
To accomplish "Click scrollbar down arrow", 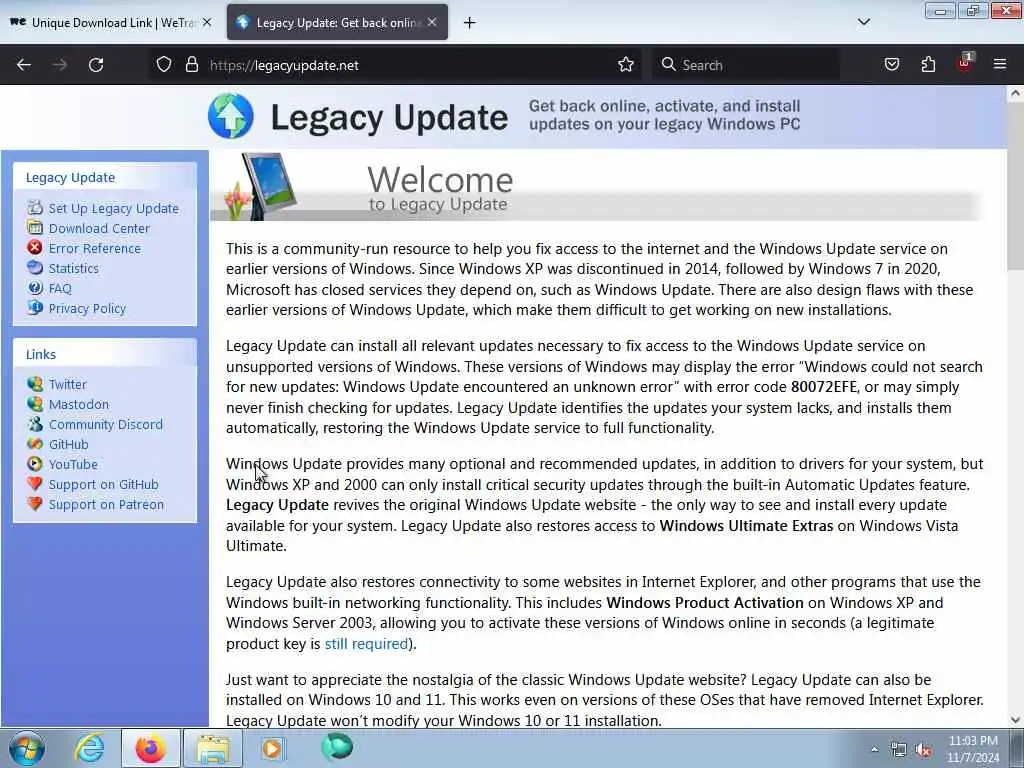I will (x=1015, y=720).
